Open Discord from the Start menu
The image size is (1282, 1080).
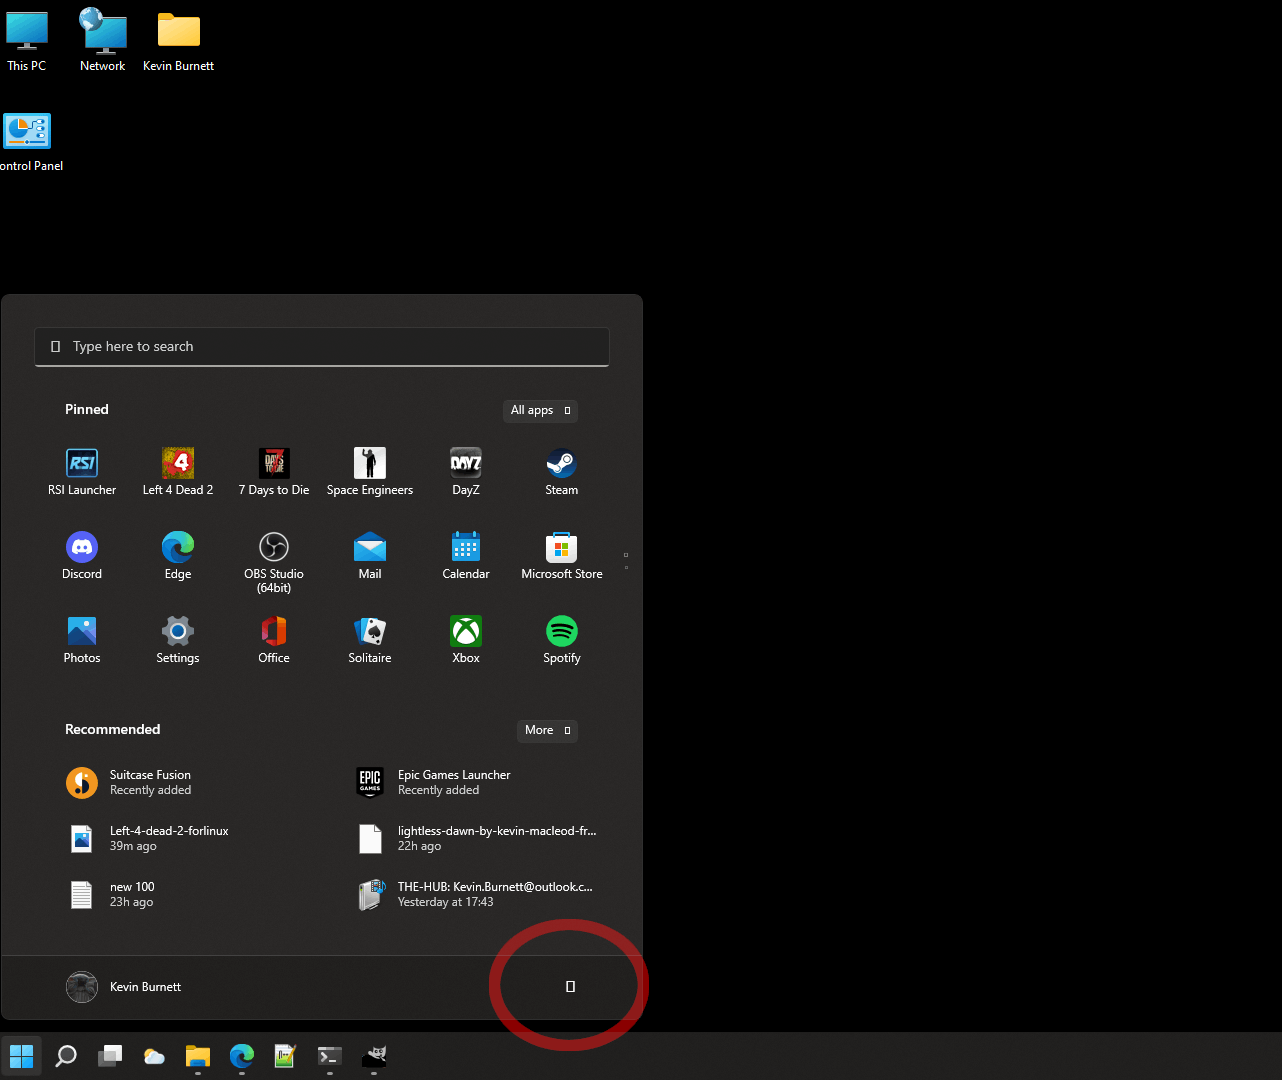[81, 547]
